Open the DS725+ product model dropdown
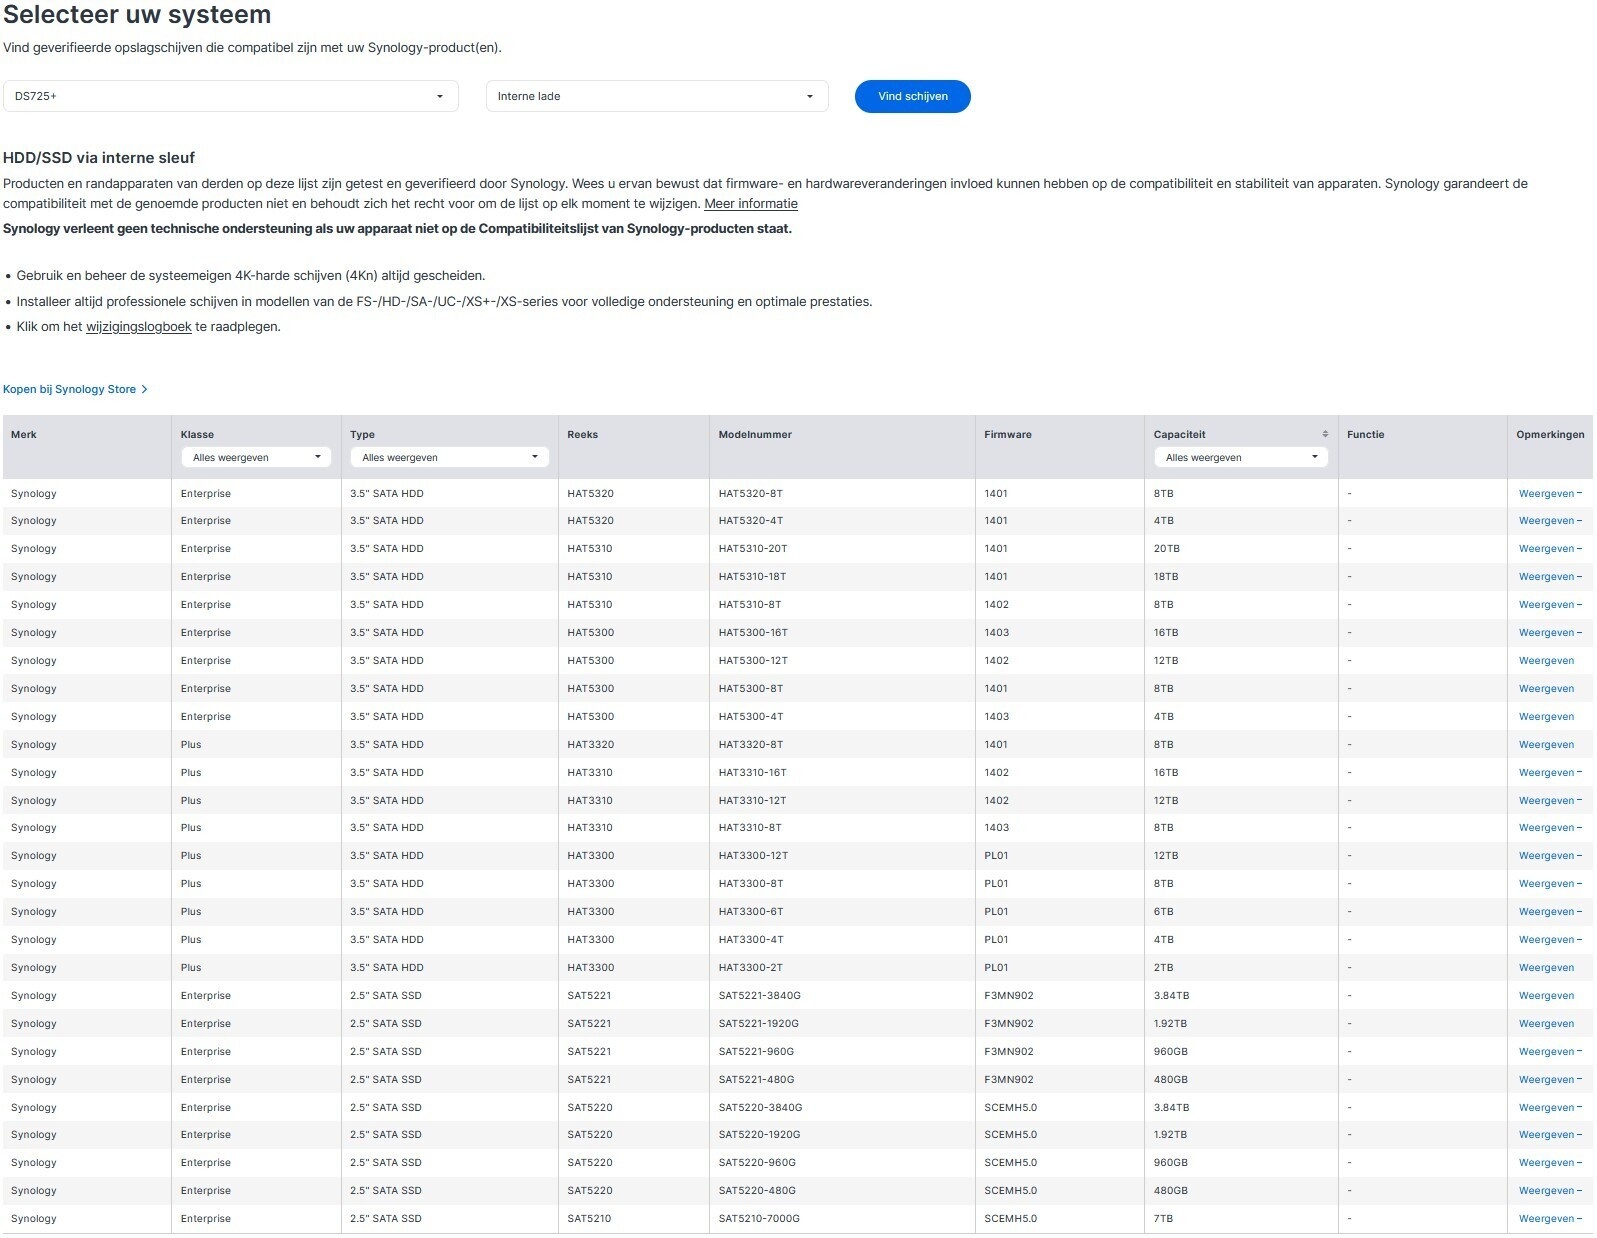 230,96
